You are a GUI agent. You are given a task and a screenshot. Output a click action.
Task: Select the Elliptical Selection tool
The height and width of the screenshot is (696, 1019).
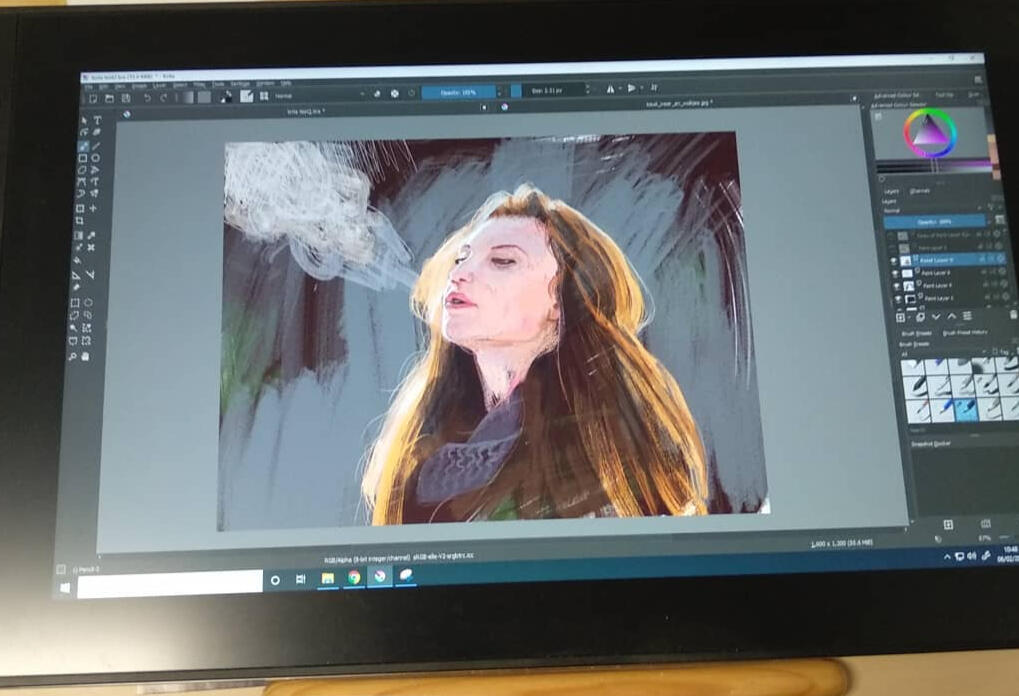pyautogui.click(x=88, y=303)
